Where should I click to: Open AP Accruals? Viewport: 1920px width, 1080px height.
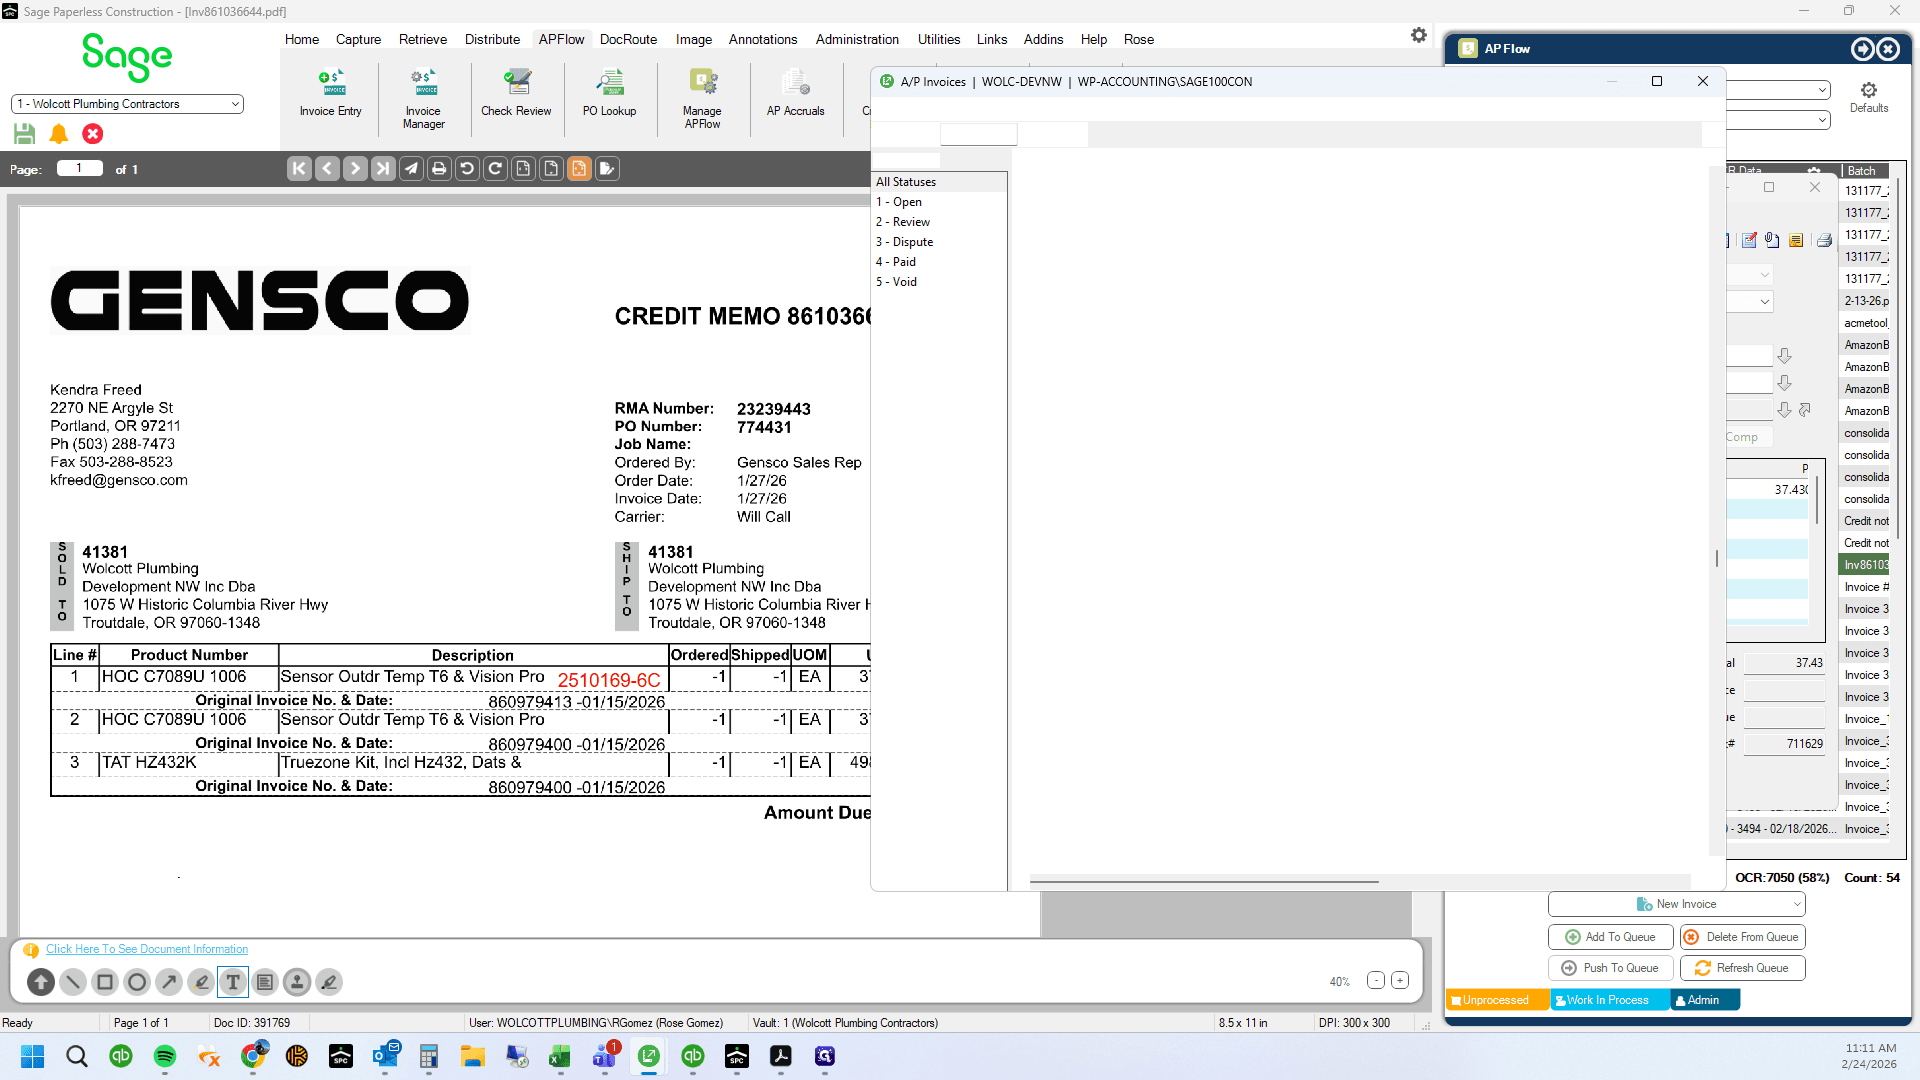(795, 94)
